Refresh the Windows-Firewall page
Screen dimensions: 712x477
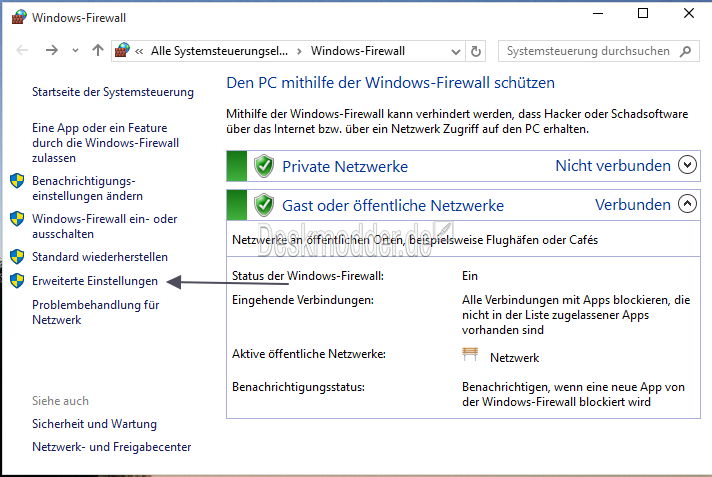(475, 51)
